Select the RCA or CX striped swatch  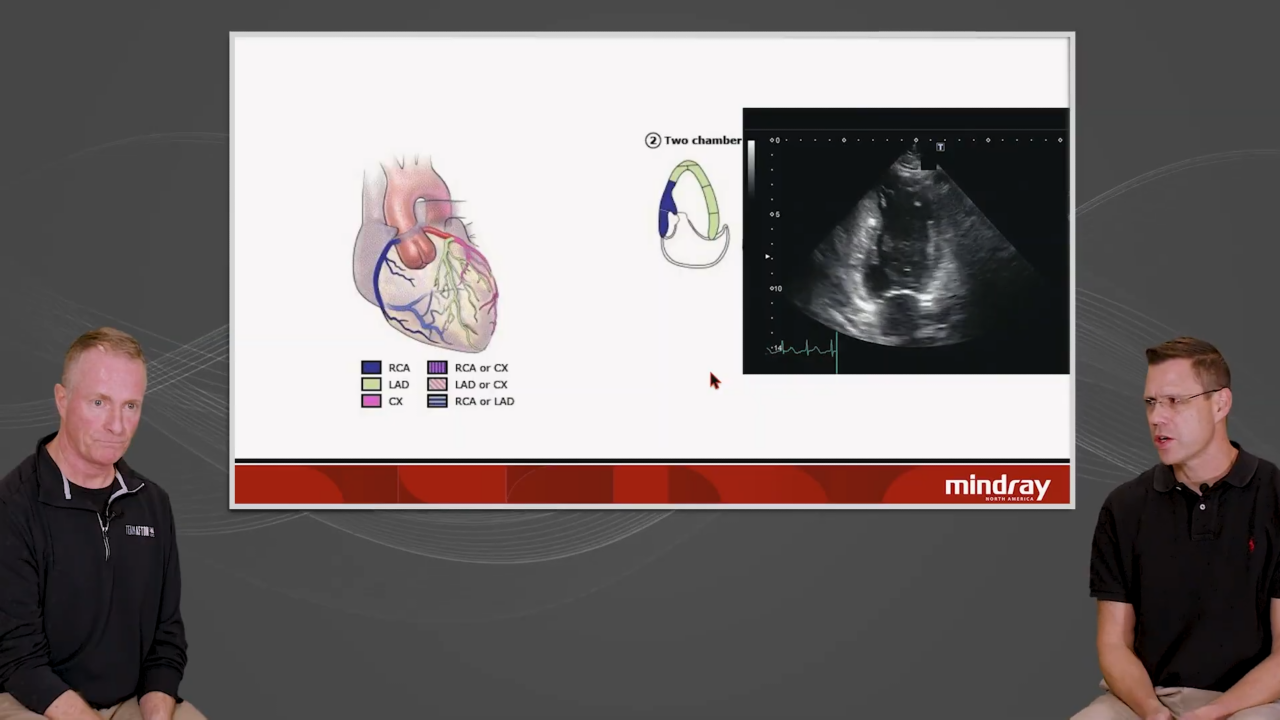click(x=437, y=368)
